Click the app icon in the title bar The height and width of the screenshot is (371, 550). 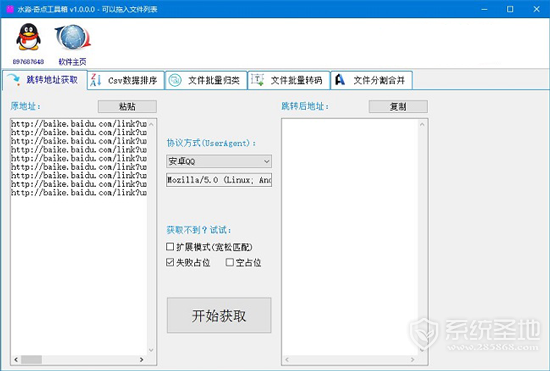pyautogui.click(x=10, y=9)
